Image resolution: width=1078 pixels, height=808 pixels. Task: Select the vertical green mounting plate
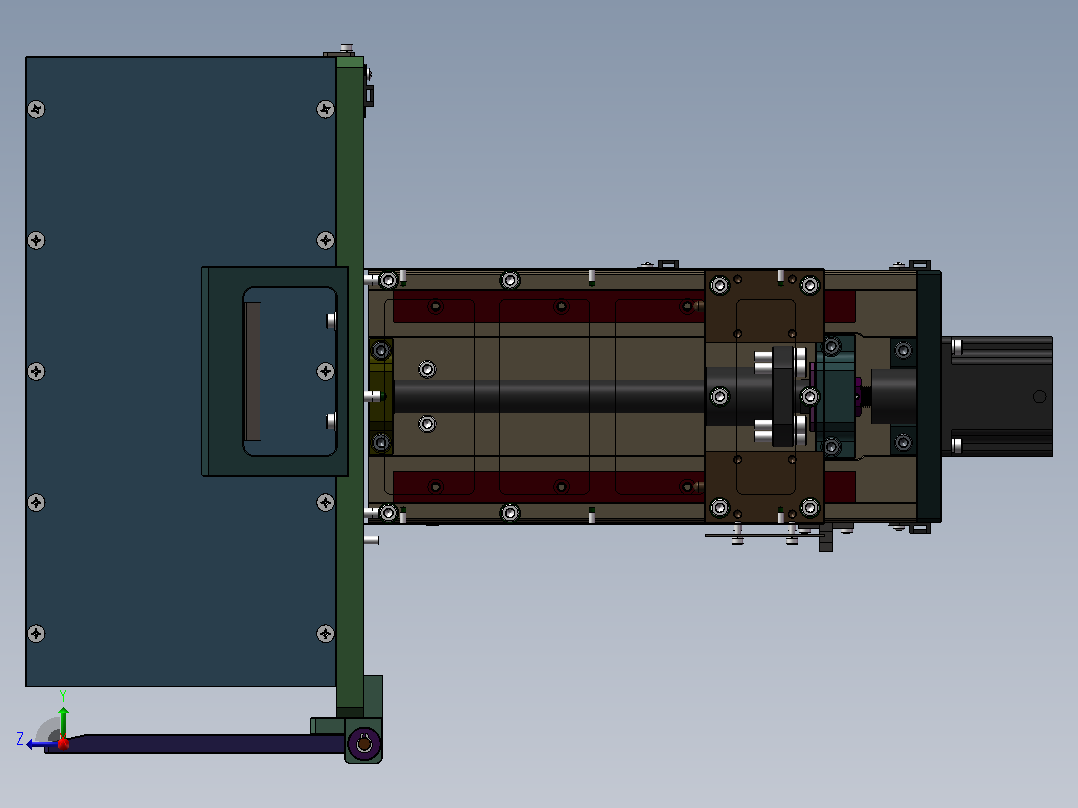(x=350, y=386)
